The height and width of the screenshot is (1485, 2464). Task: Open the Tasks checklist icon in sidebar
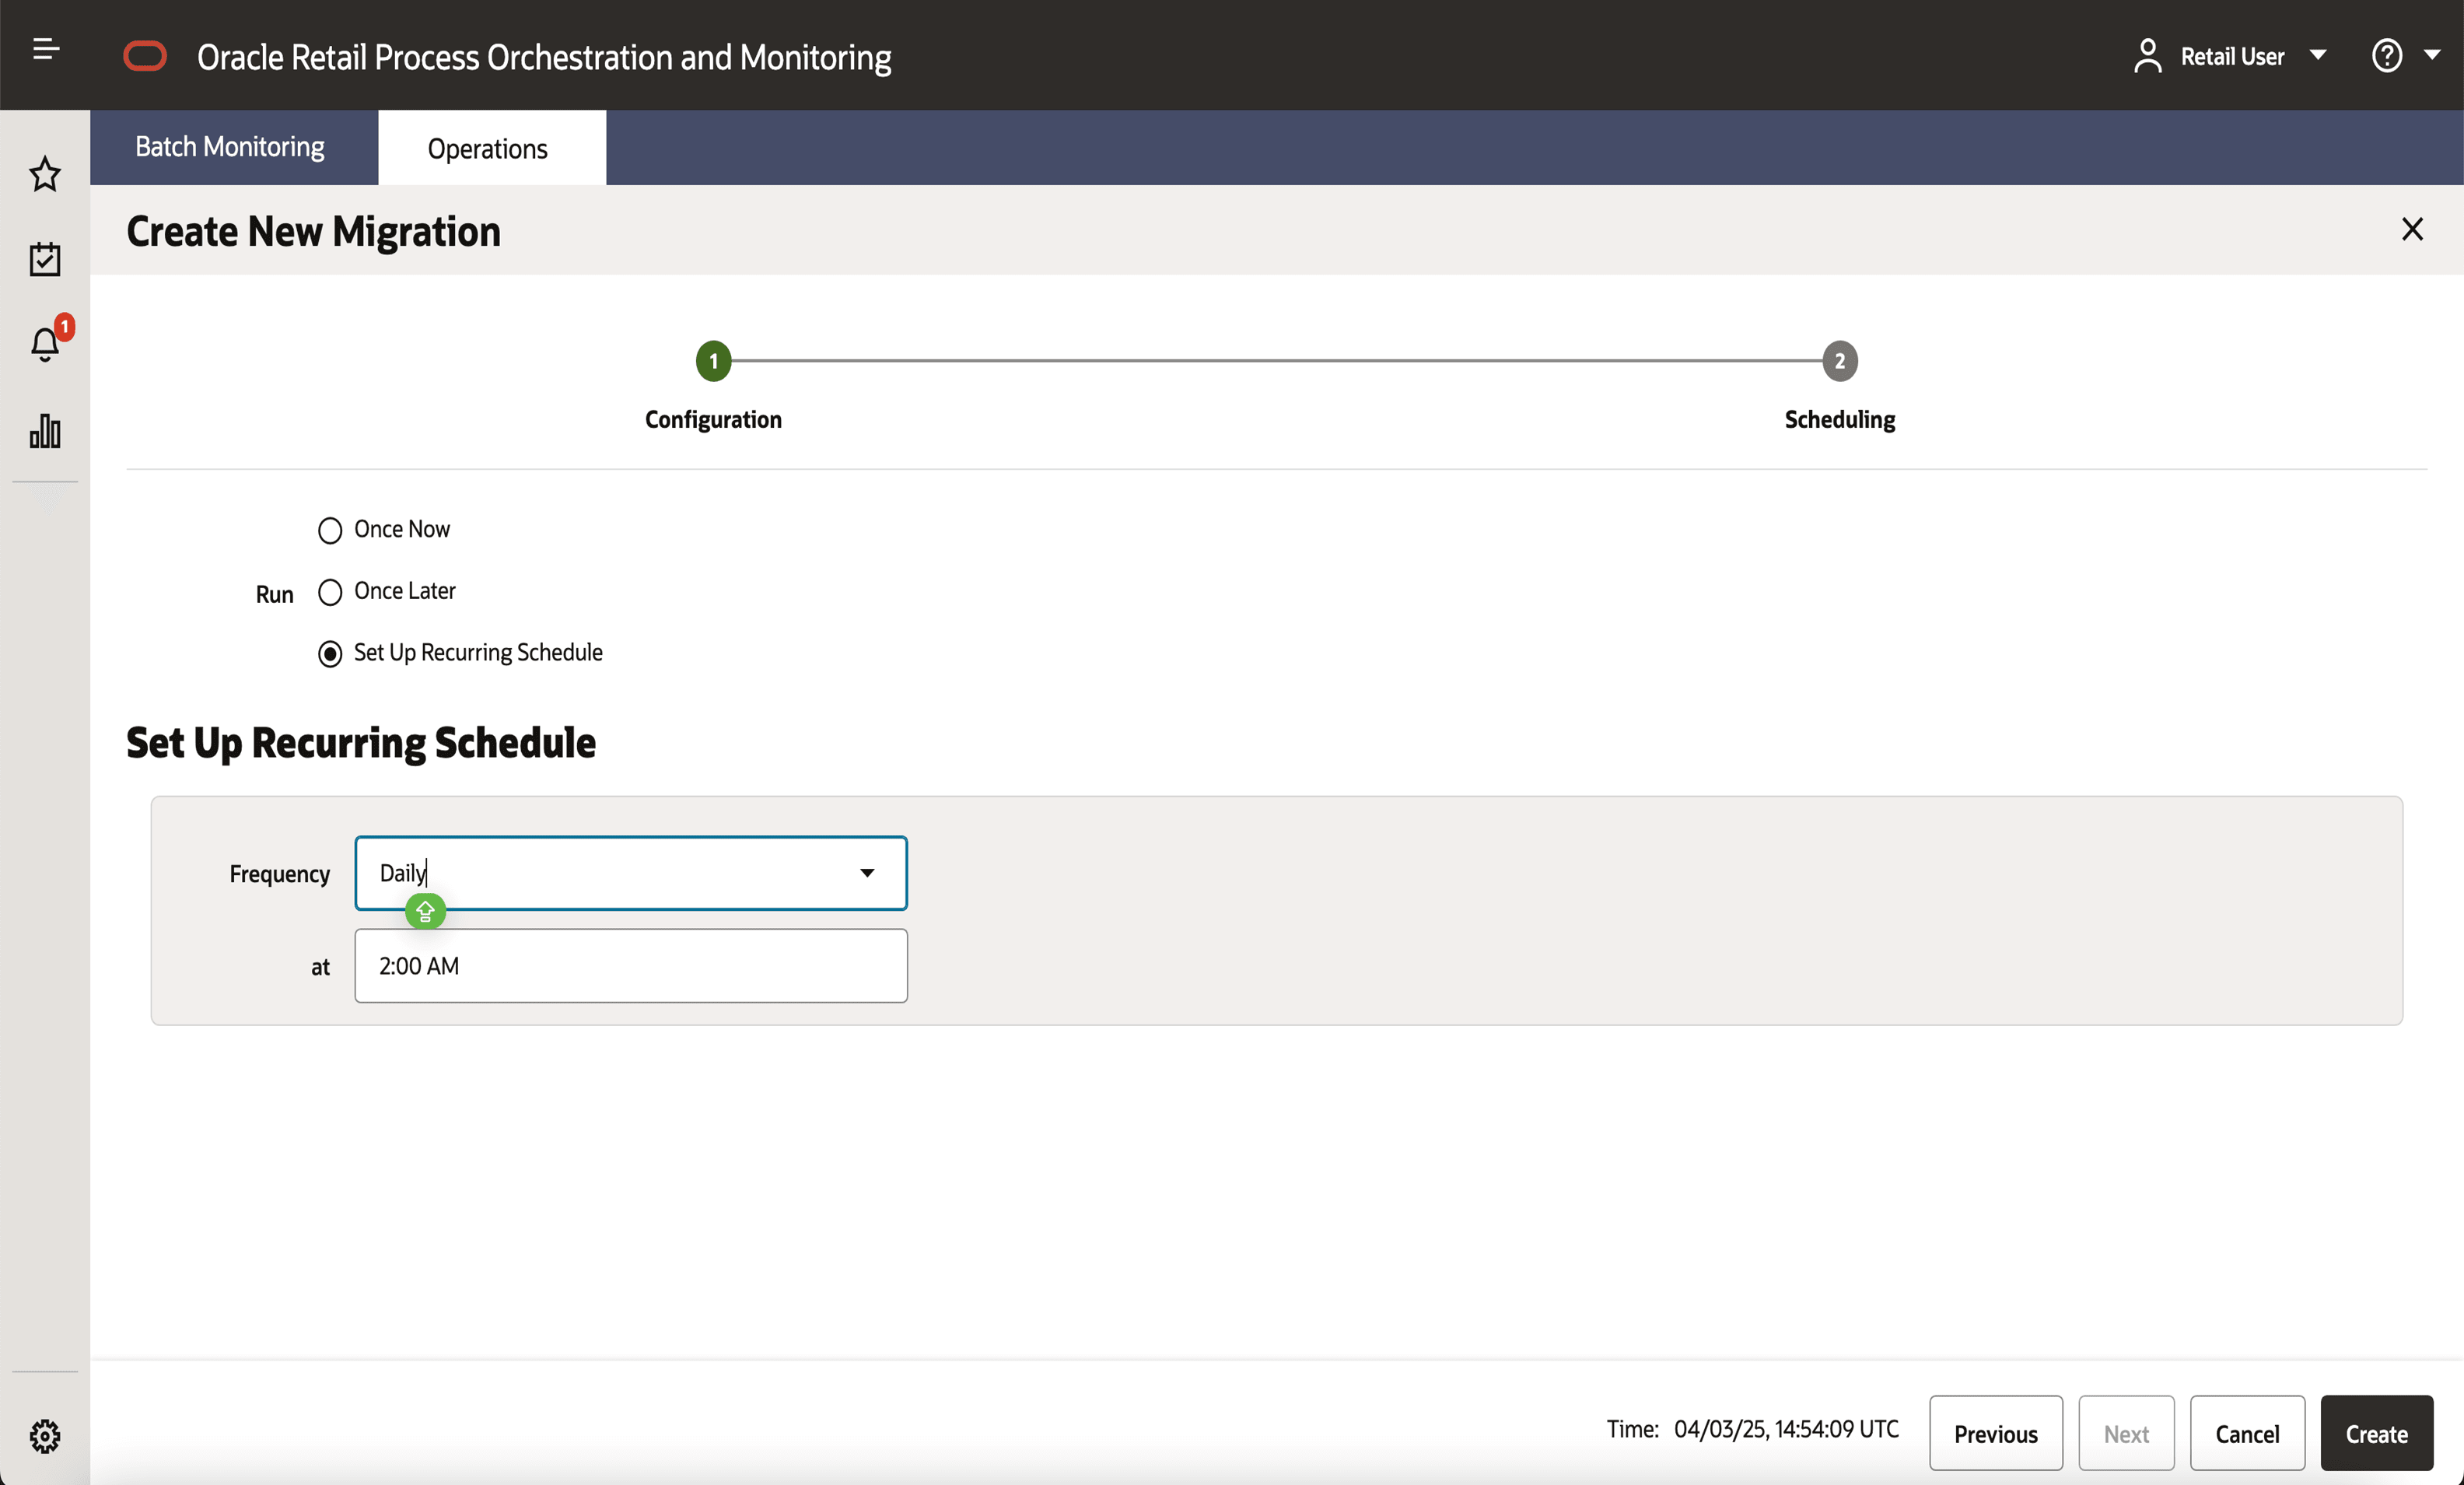coord(45,259)
